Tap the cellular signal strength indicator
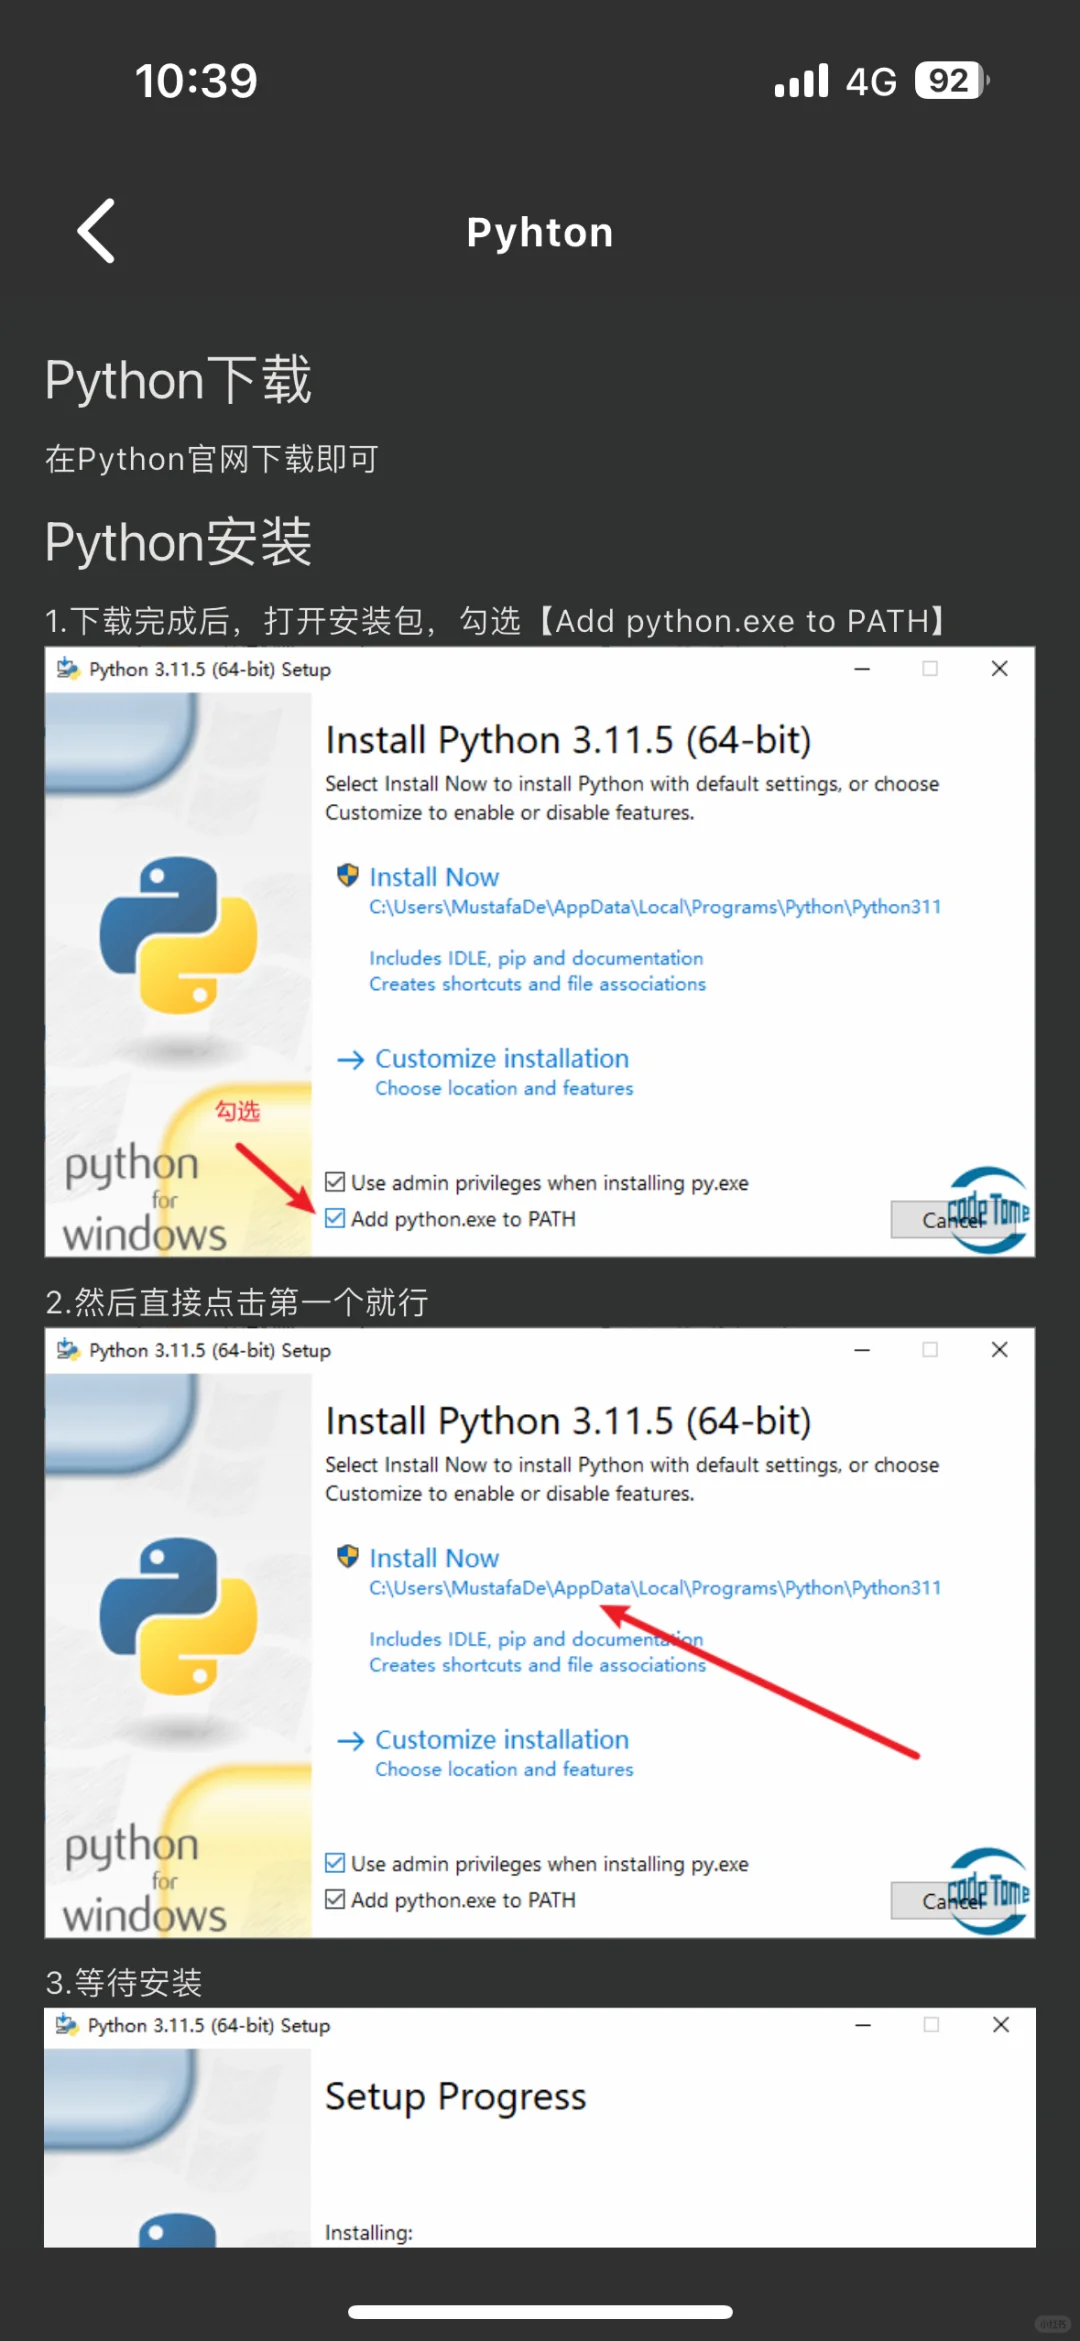Screen dimensions: 1080x2341 click(802, 80)
